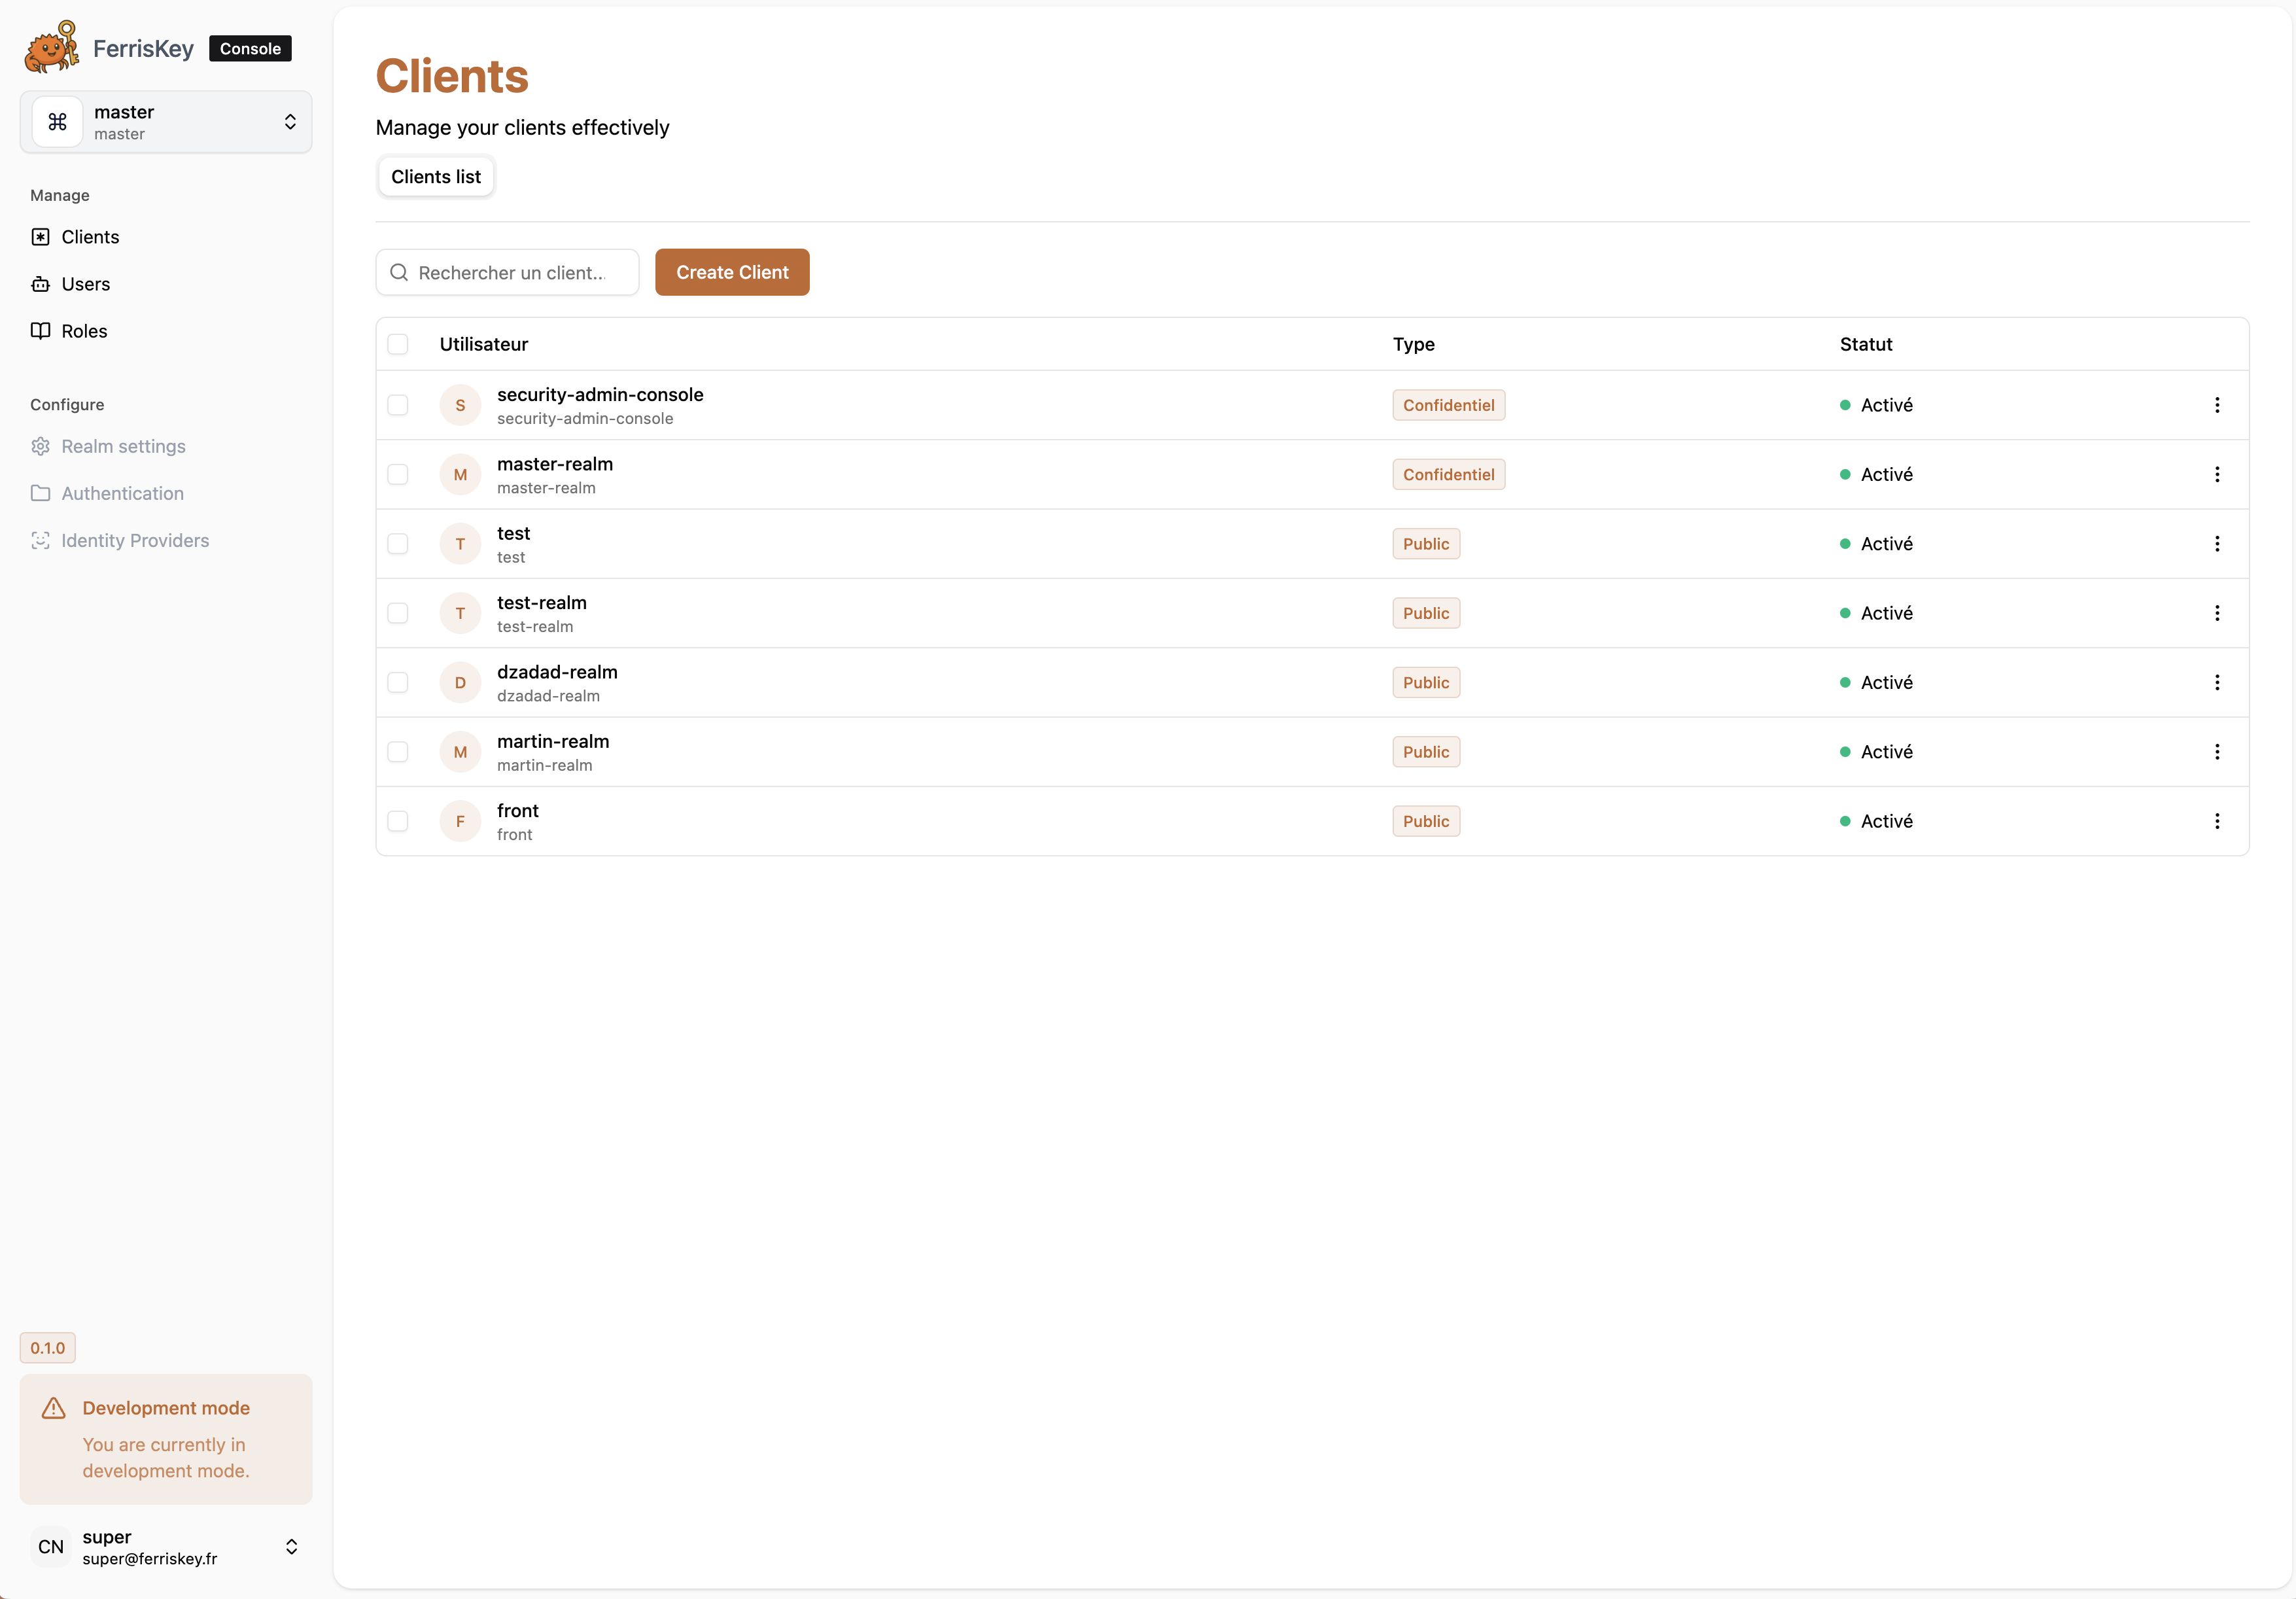Open the super user account menu
The width and height of the screenshot is (2296, 1599).
click(x=291, y=1546)
